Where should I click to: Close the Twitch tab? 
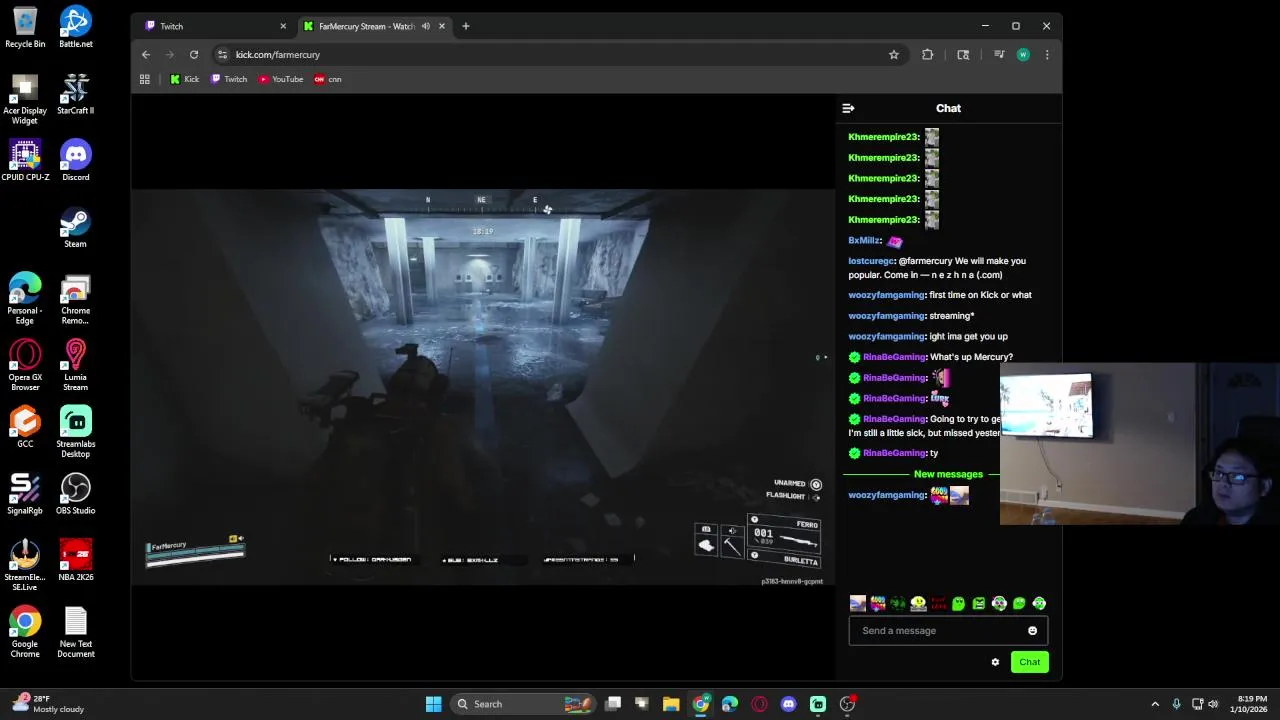point(283,26)
